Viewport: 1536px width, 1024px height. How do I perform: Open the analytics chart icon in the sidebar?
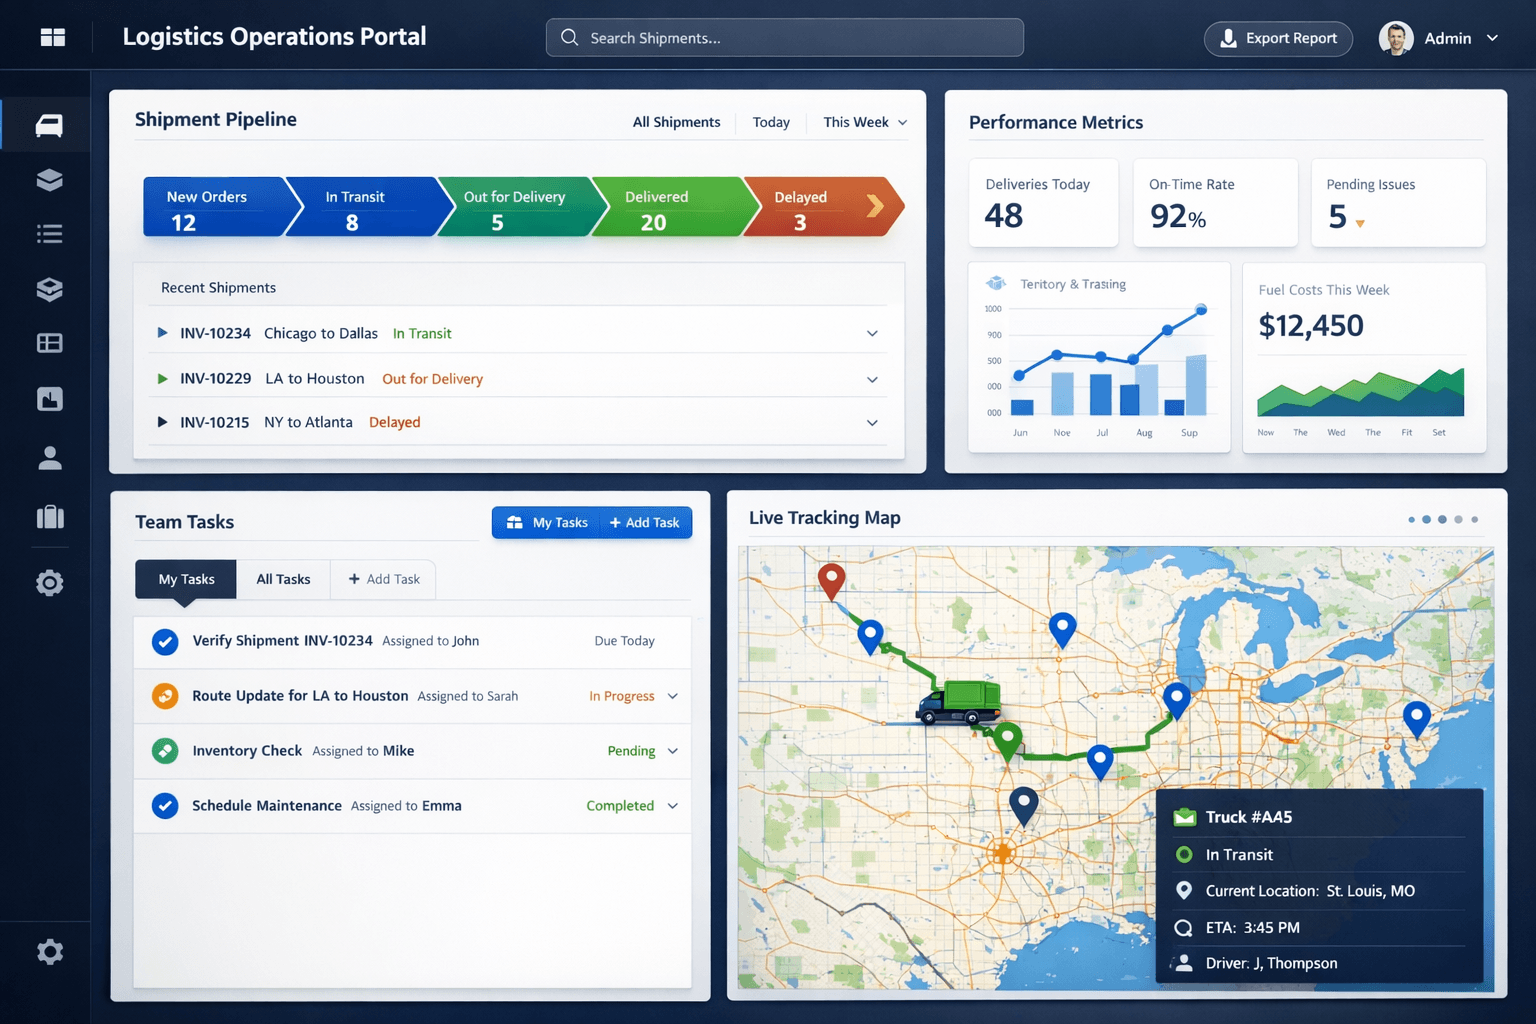[x=49, y=398]
